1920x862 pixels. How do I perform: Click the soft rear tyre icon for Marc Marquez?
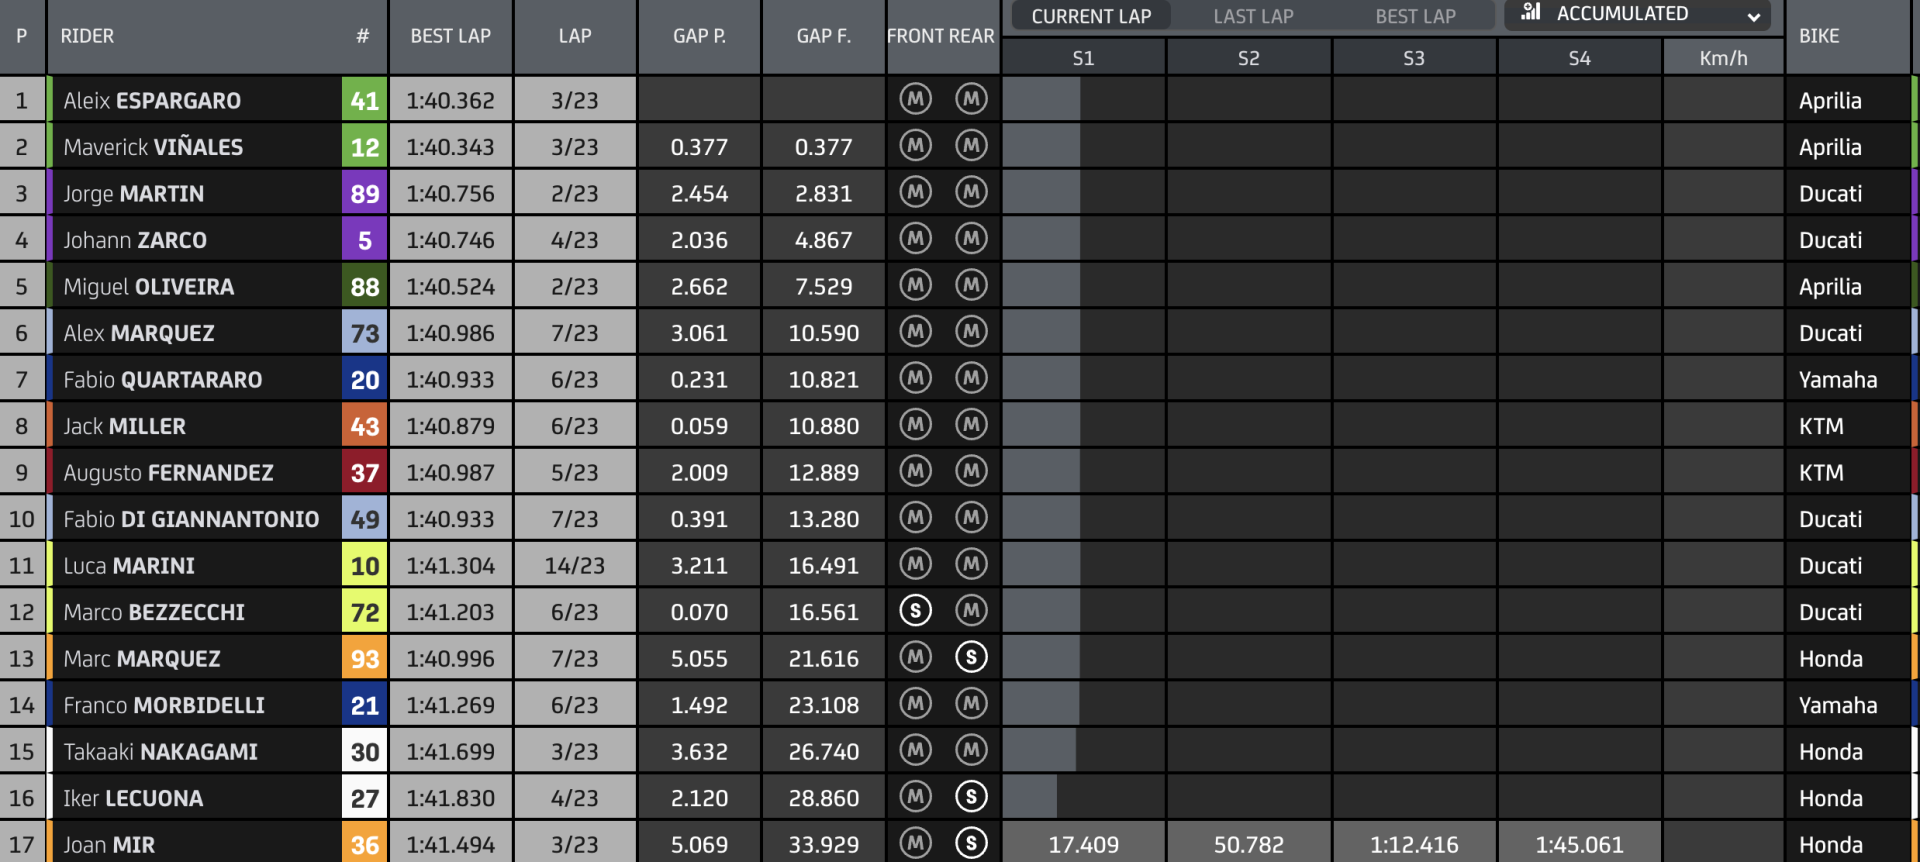pyautogui.click(x=971, y=657)
